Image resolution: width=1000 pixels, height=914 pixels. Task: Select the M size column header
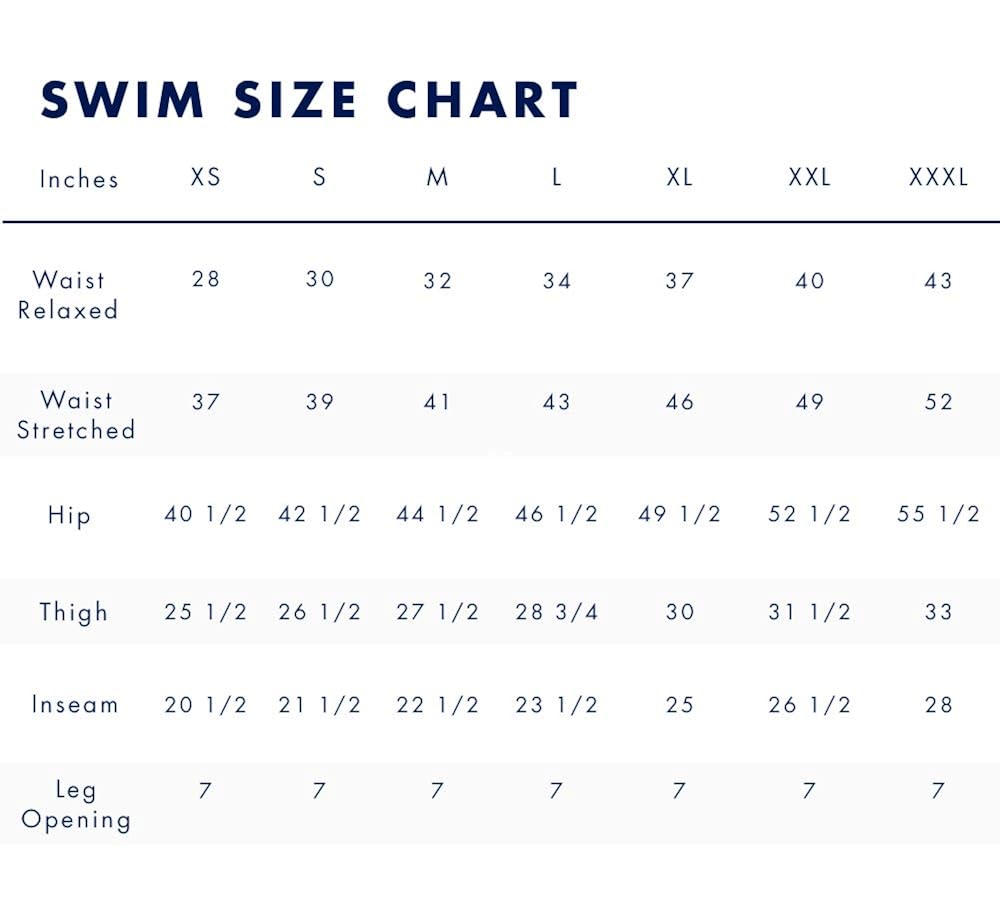coord(437,178)
